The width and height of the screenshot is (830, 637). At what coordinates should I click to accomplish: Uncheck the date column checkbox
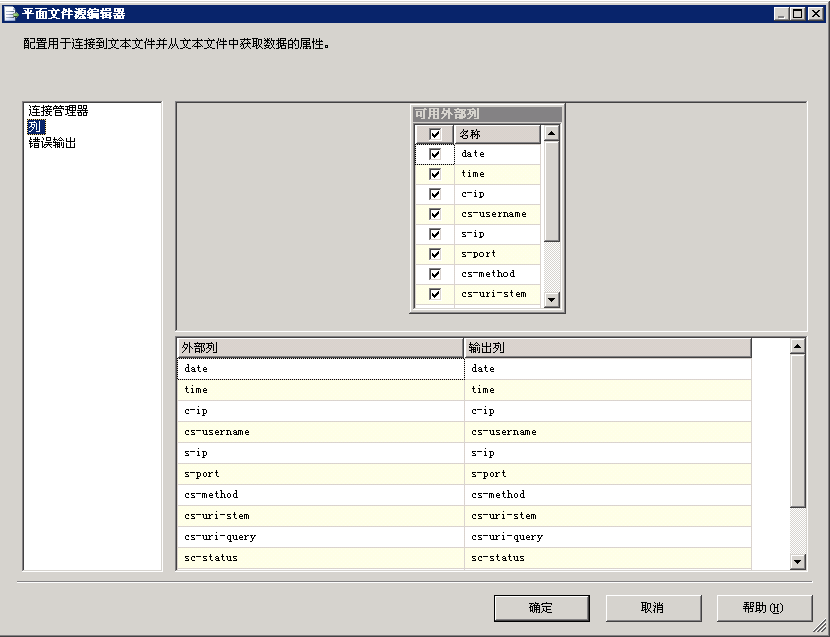pyautogui.click(x=435, y=154)
